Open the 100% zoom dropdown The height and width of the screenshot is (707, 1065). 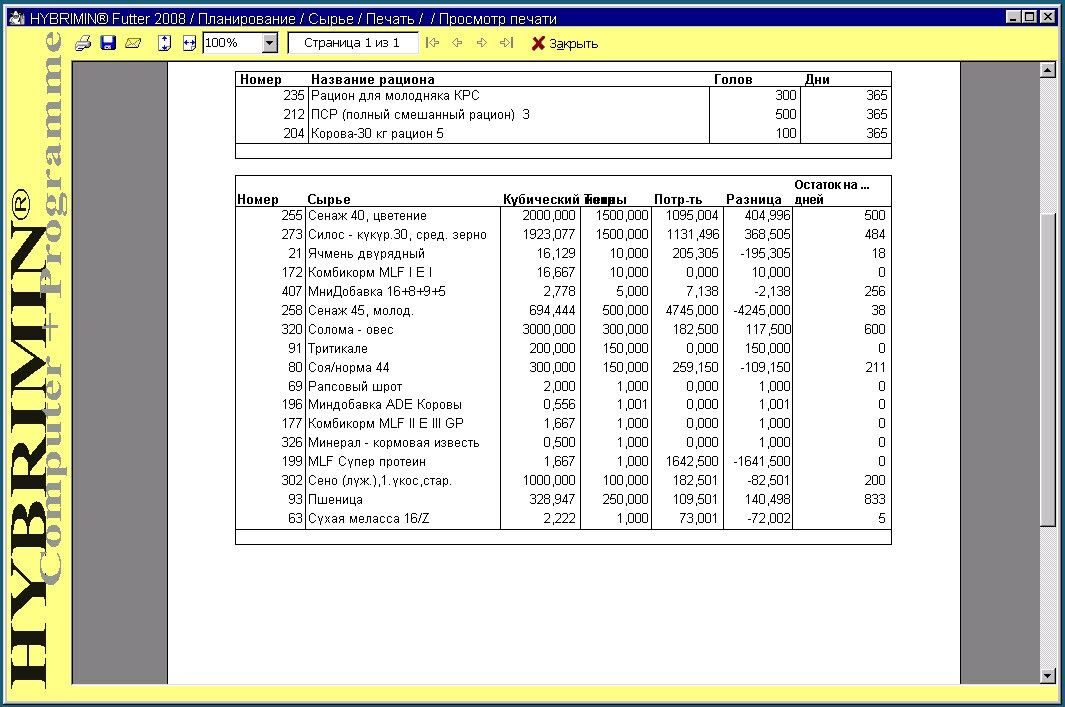269,43
